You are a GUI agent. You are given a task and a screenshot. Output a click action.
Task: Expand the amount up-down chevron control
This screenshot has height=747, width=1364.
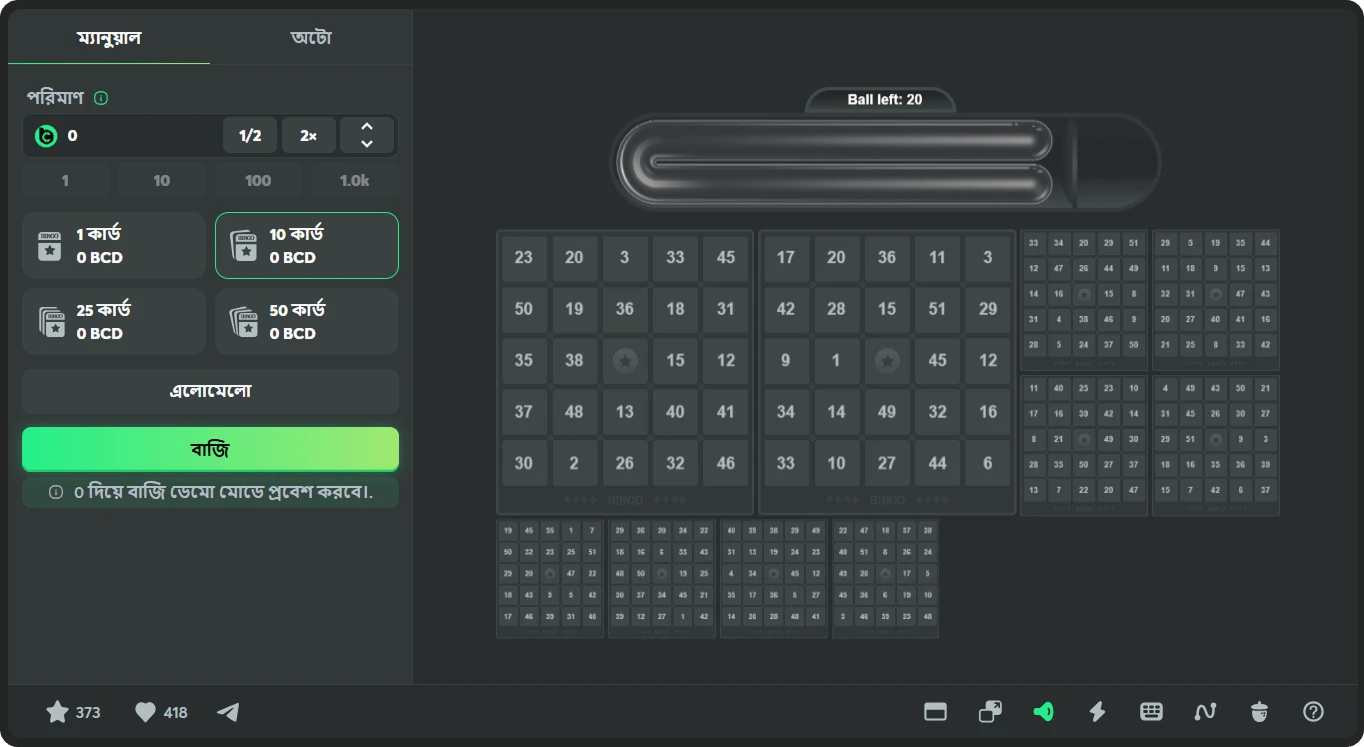367,135
